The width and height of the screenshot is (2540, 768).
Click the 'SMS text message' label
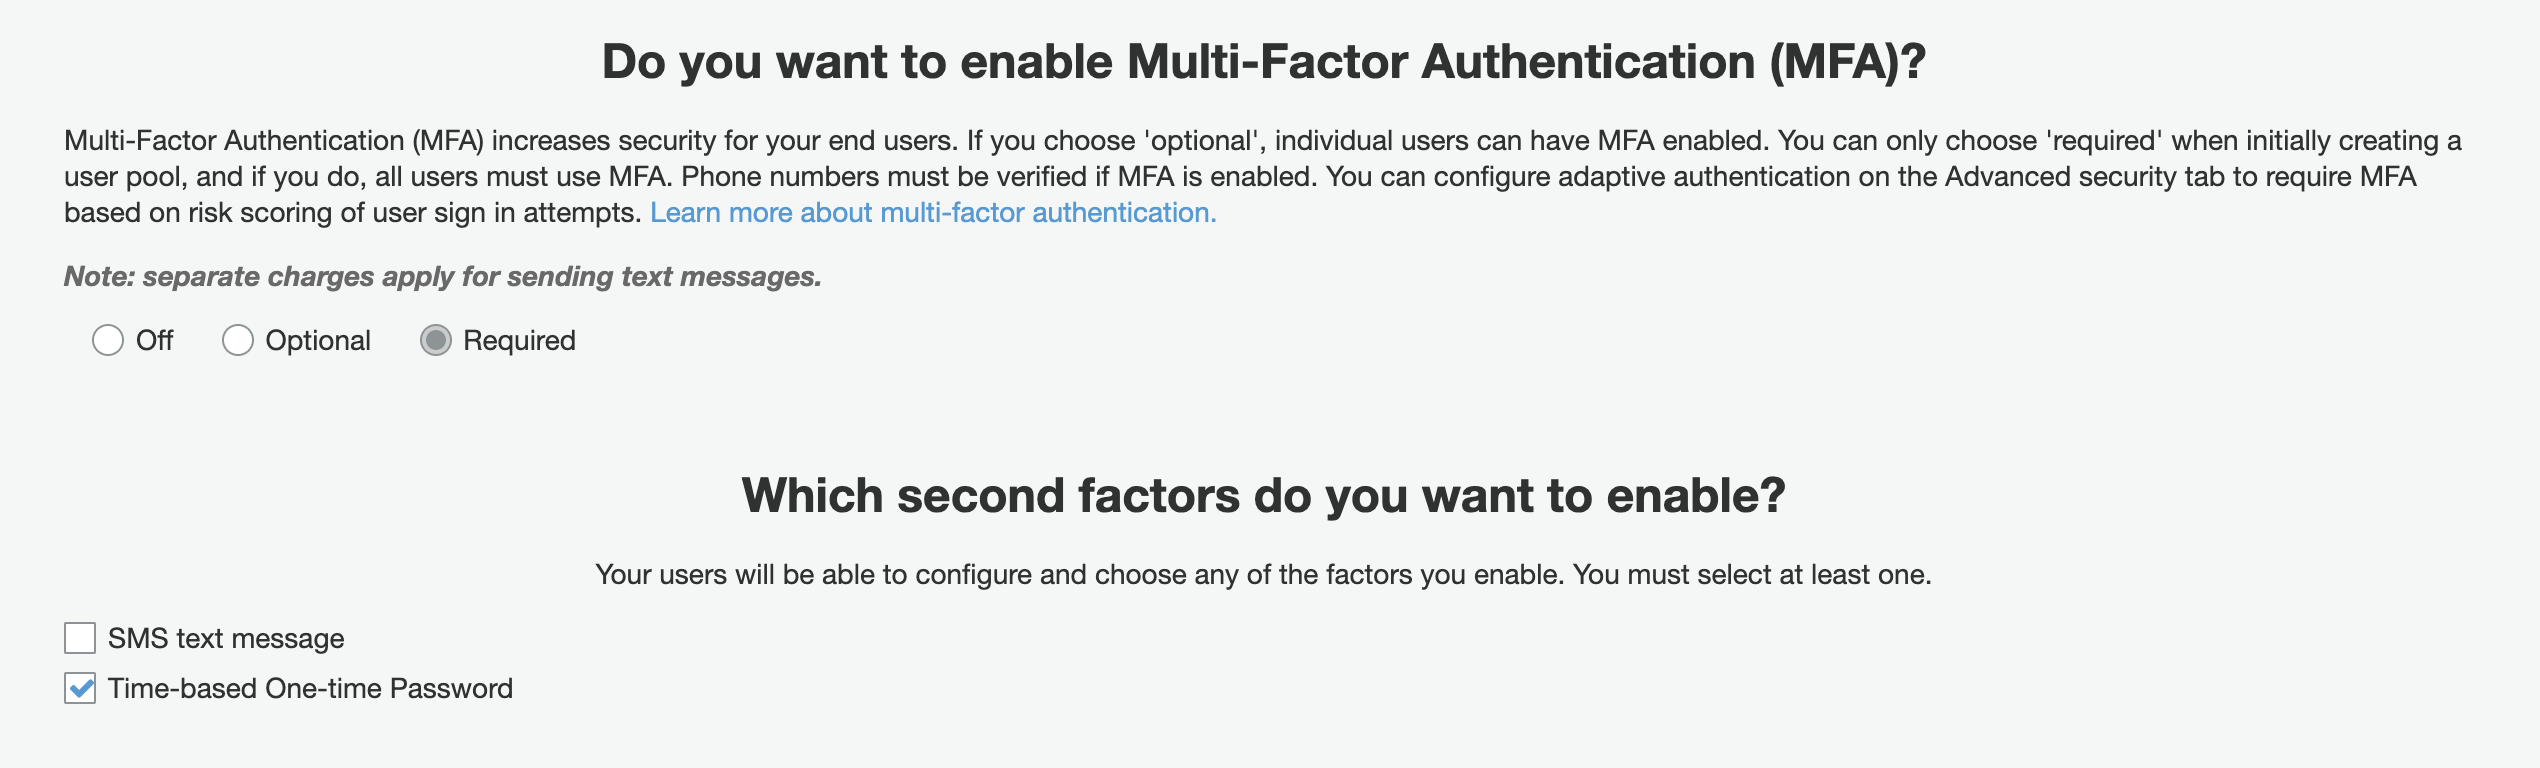pos(226,638)
